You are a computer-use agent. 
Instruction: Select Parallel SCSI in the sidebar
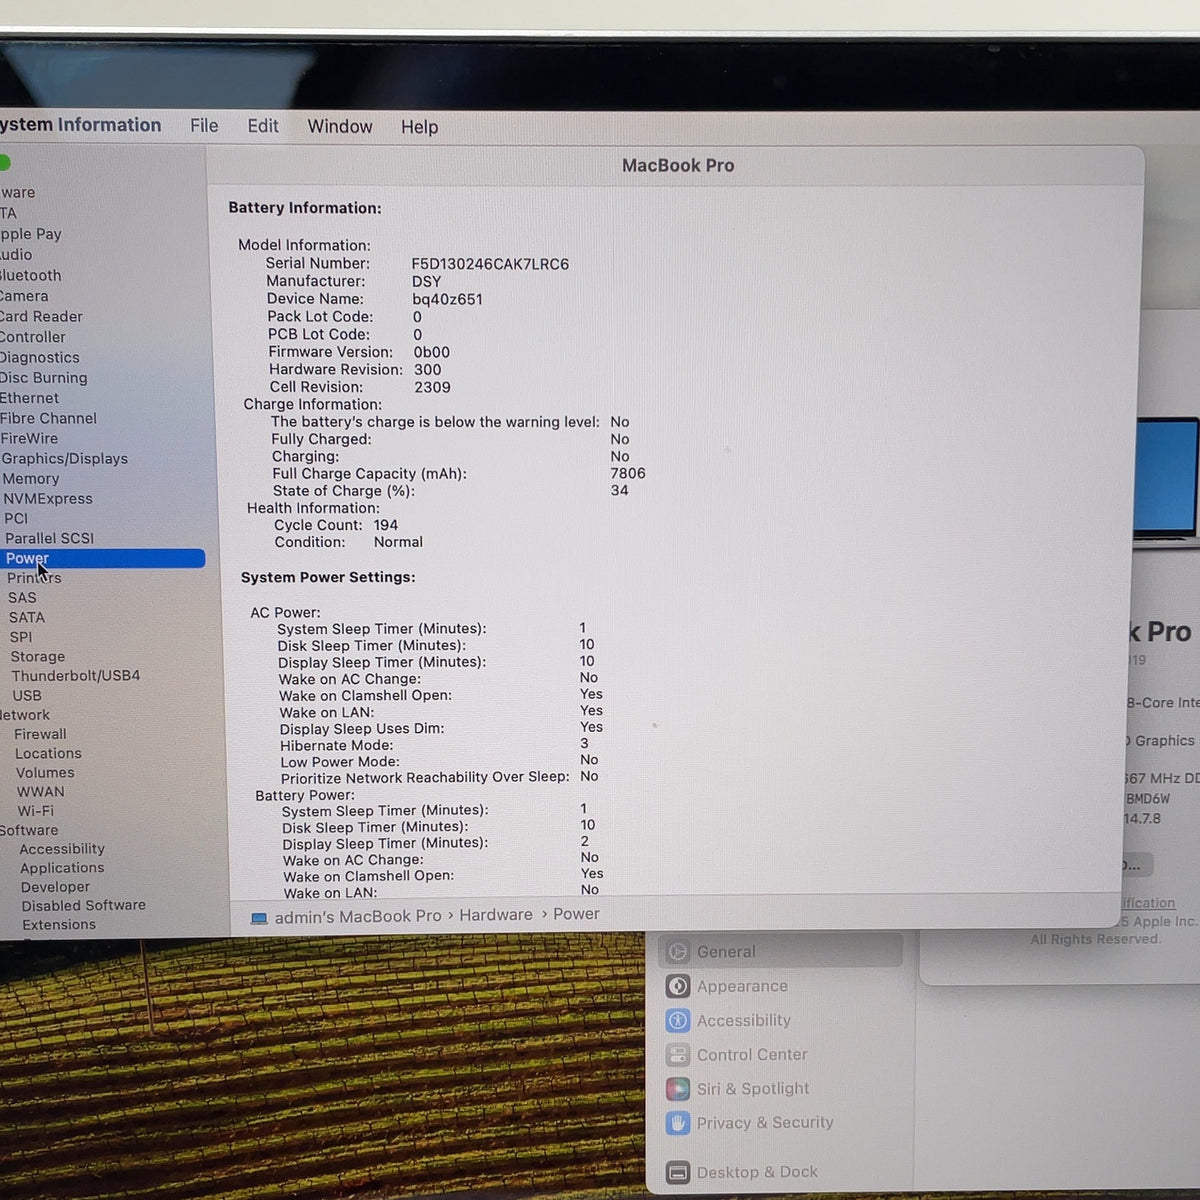49,539
